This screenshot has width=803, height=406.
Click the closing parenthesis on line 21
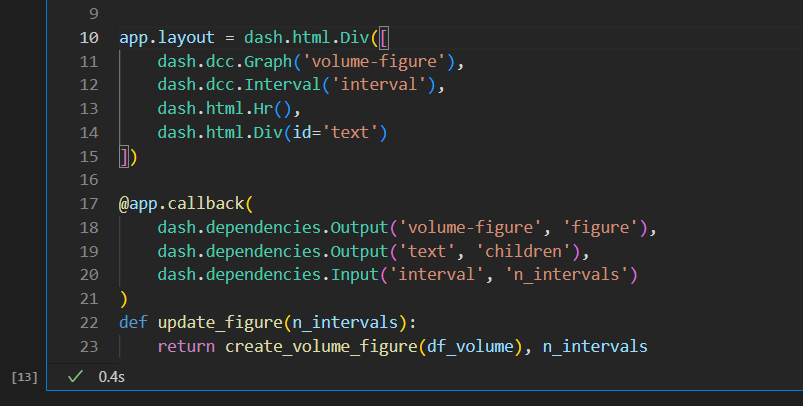pyautogui.click(x=123, y=299)
